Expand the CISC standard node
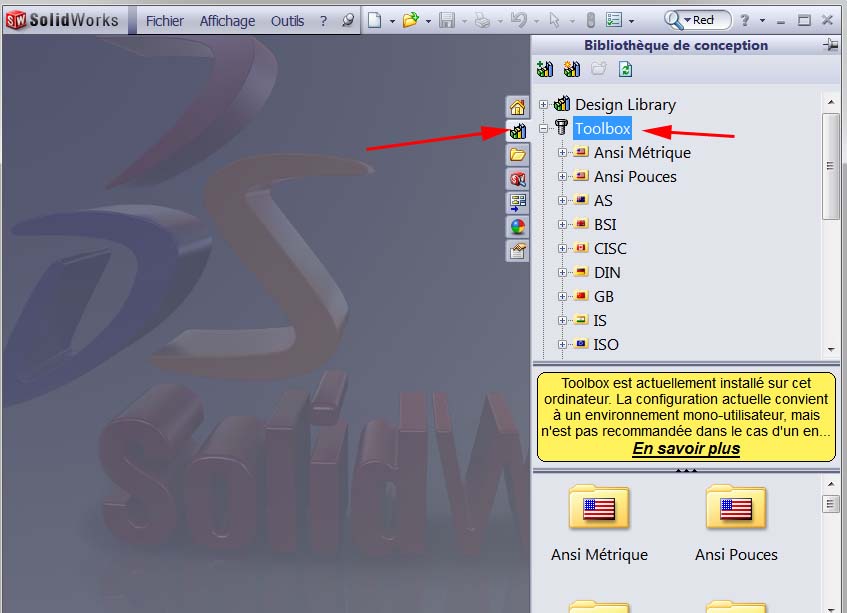This screenshot has width=847, height=613. coord(562,248)
